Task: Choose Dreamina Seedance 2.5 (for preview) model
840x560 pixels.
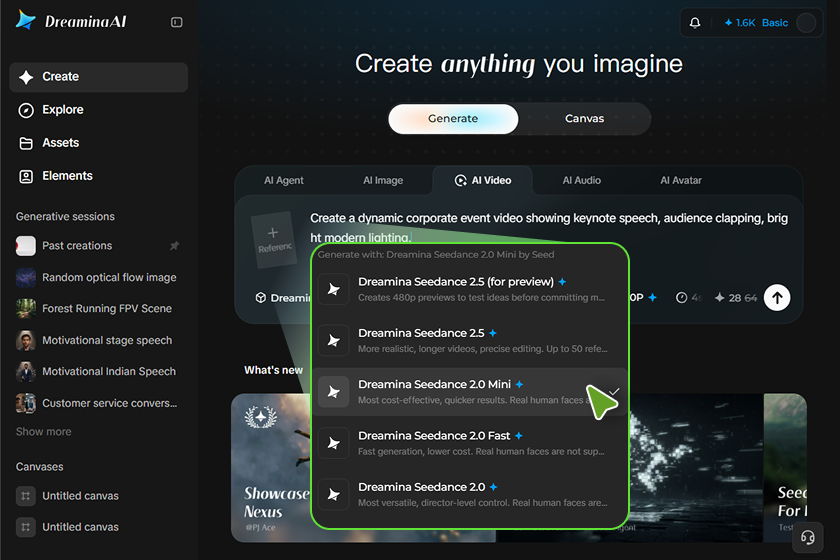Action: [x=469, y=289]
